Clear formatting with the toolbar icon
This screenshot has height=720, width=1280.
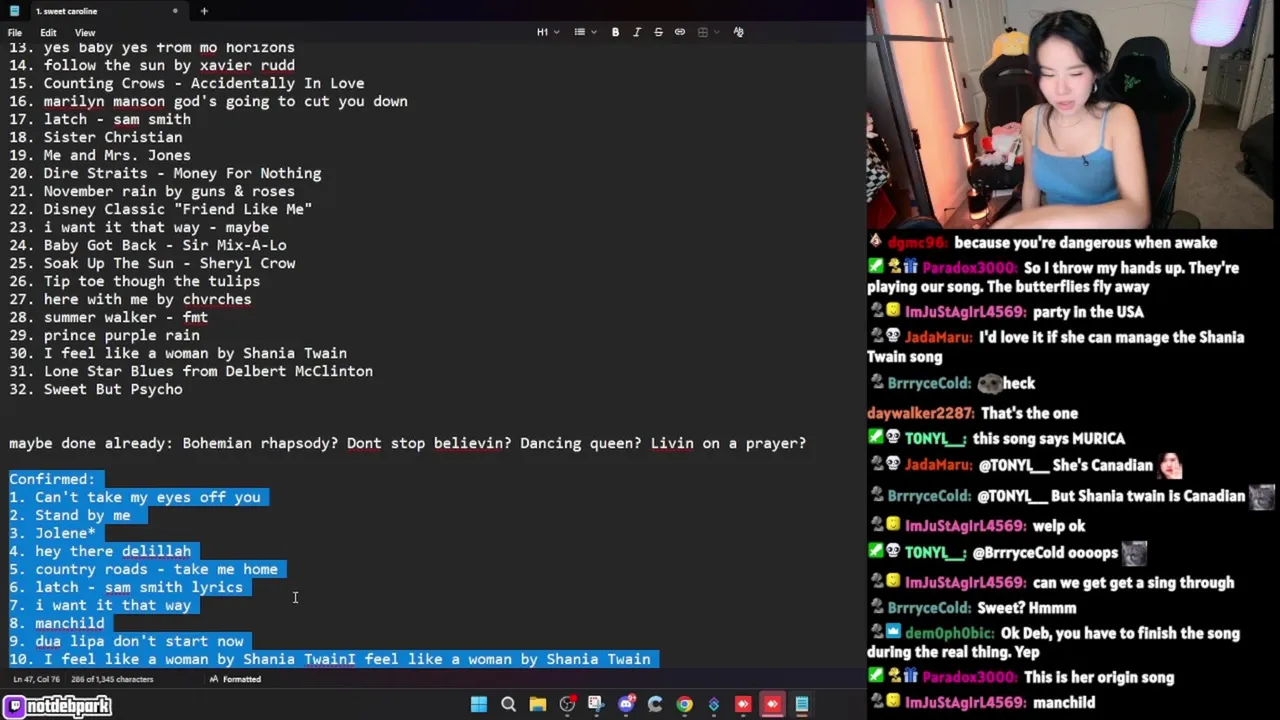(x=738, y=32)
